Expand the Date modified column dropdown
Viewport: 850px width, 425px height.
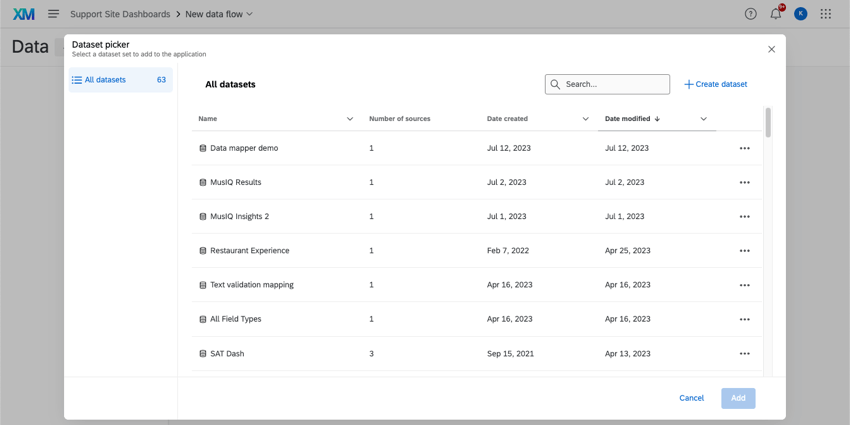[x=704, y=119]
